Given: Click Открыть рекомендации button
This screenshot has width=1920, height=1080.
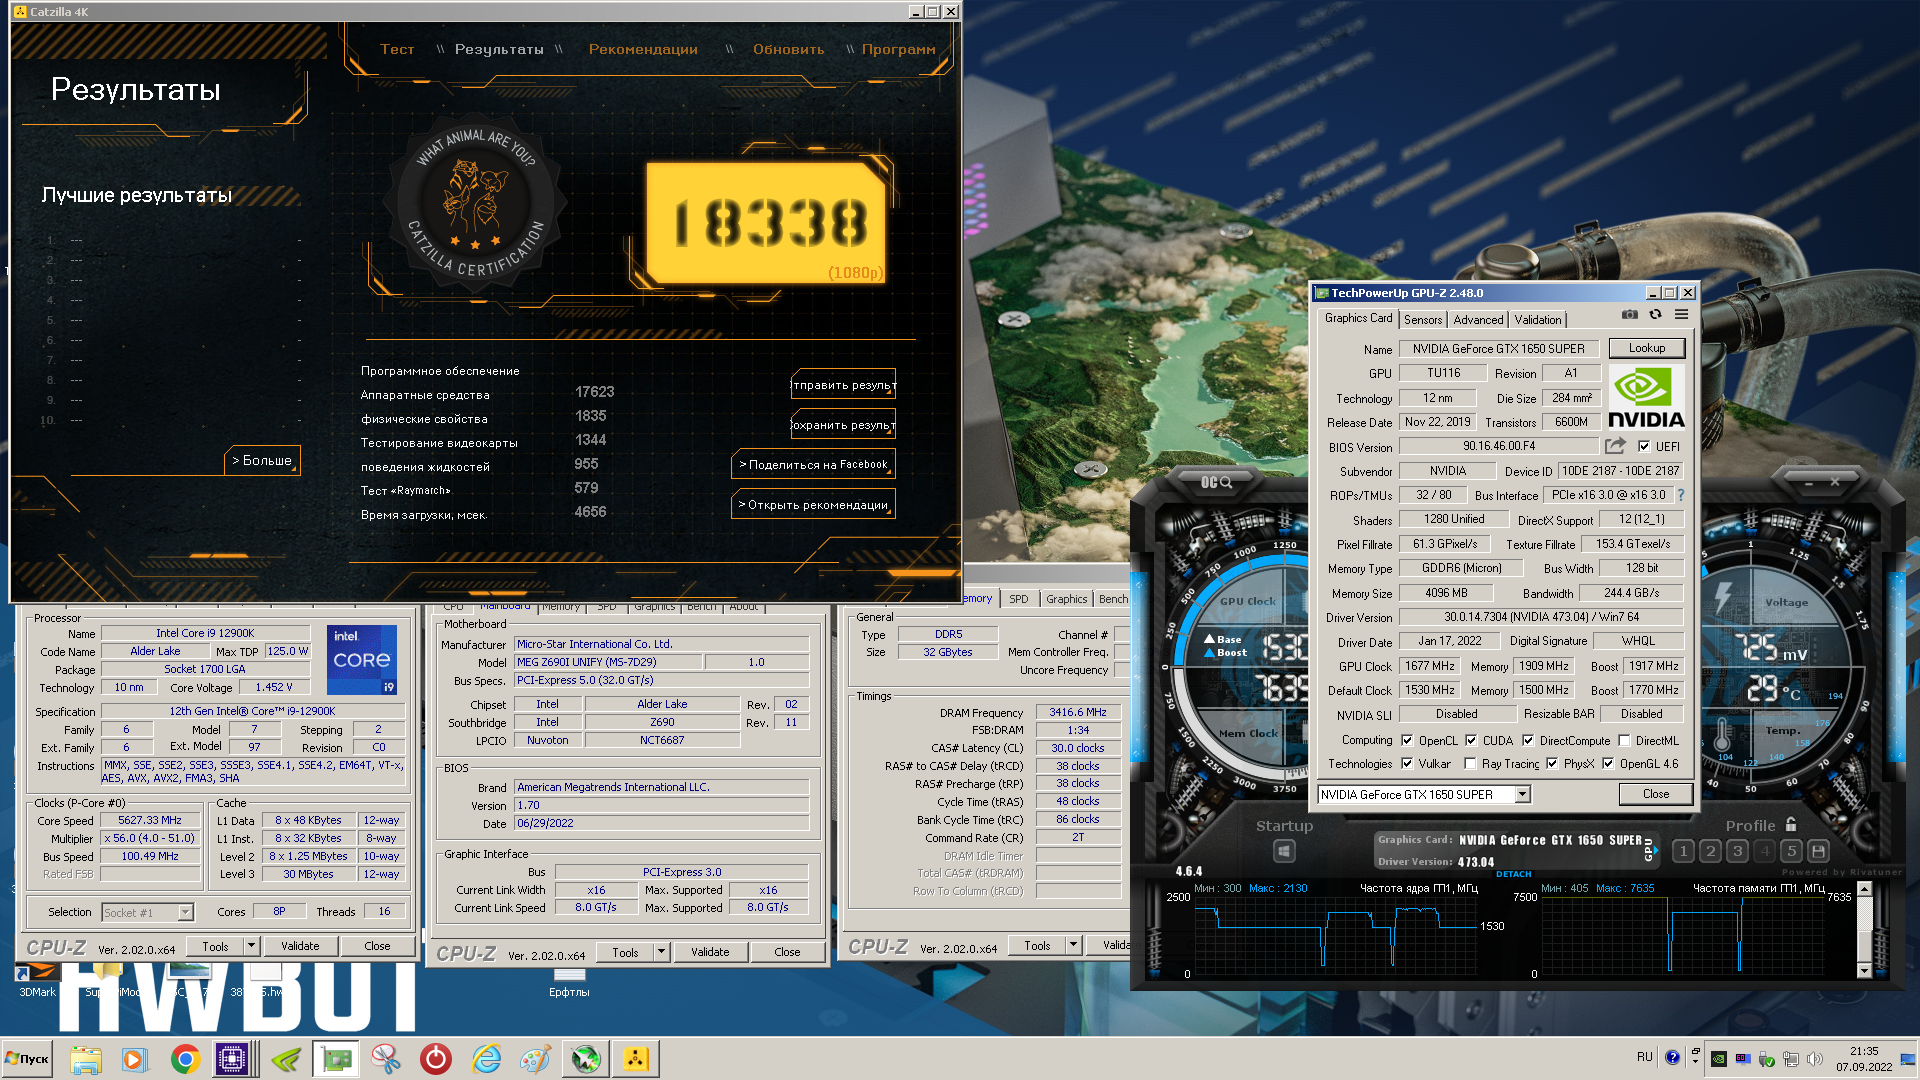Looking at the screenshot, I should [x=813, y=505].
